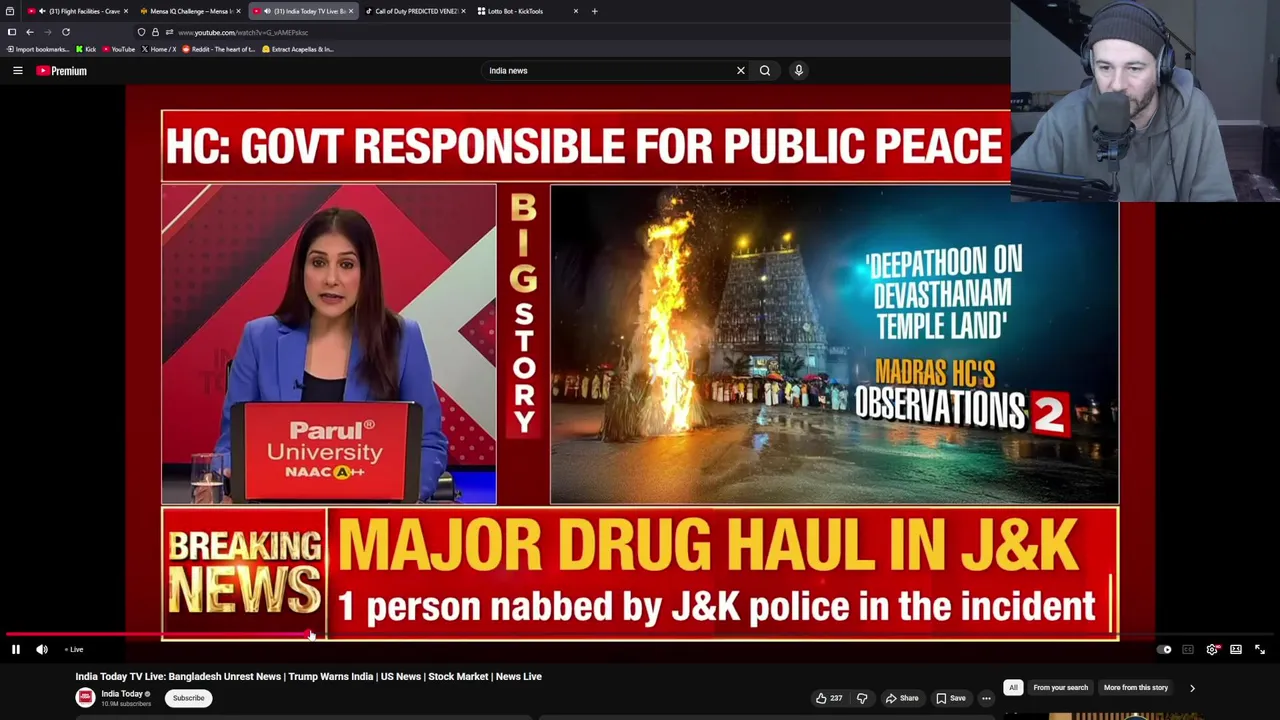Subscribe to India Today channel
This screenshot has width=1280, height=720.
(188, 698)
